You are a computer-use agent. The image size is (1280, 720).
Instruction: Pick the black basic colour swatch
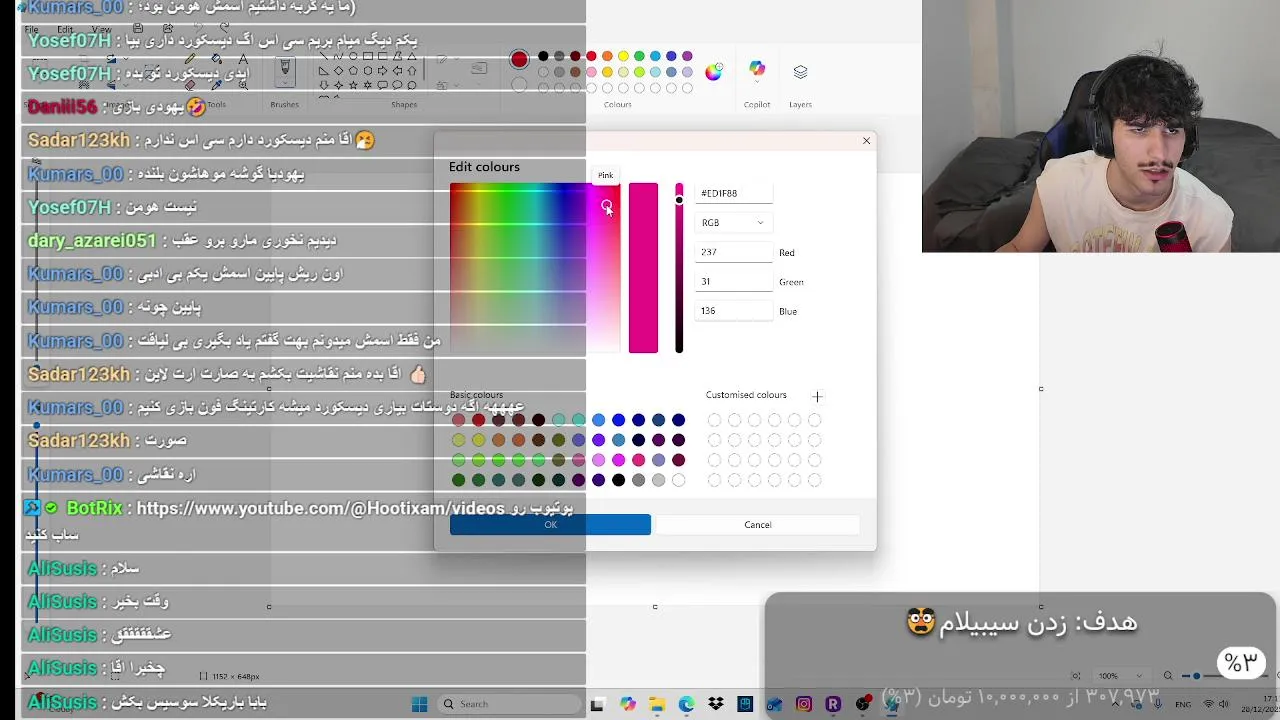618,480
